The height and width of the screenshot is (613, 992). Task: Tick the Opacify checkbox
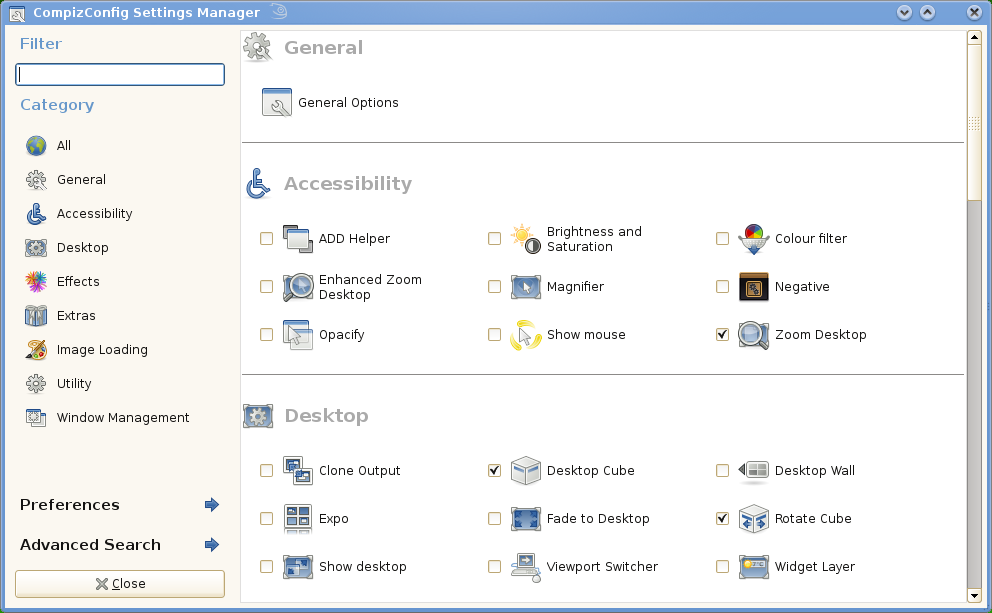pos(266,335)
